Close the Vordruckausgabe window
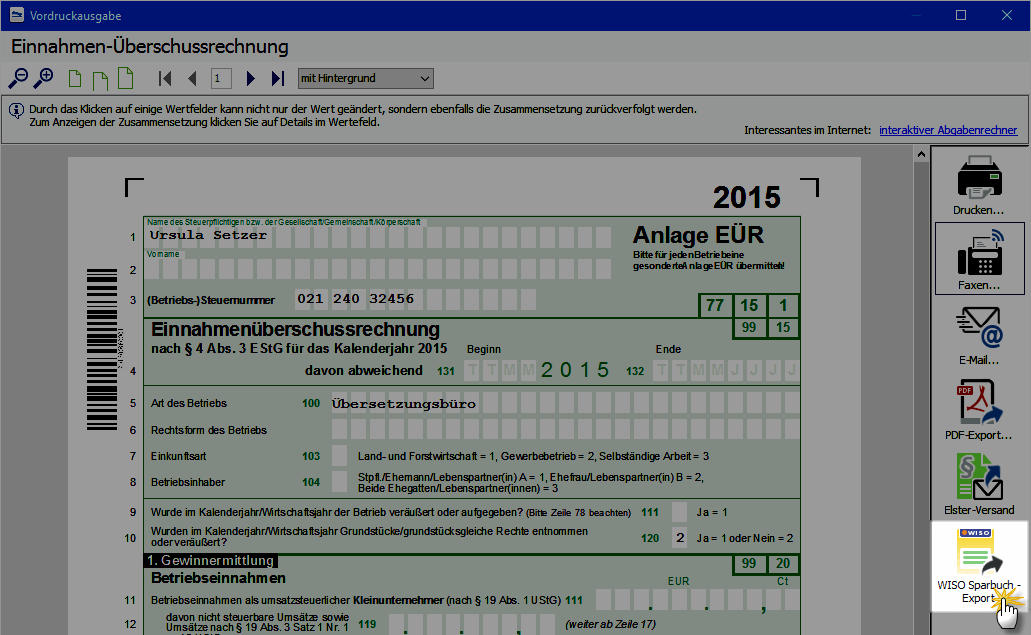 click(x=1007, y=15)
